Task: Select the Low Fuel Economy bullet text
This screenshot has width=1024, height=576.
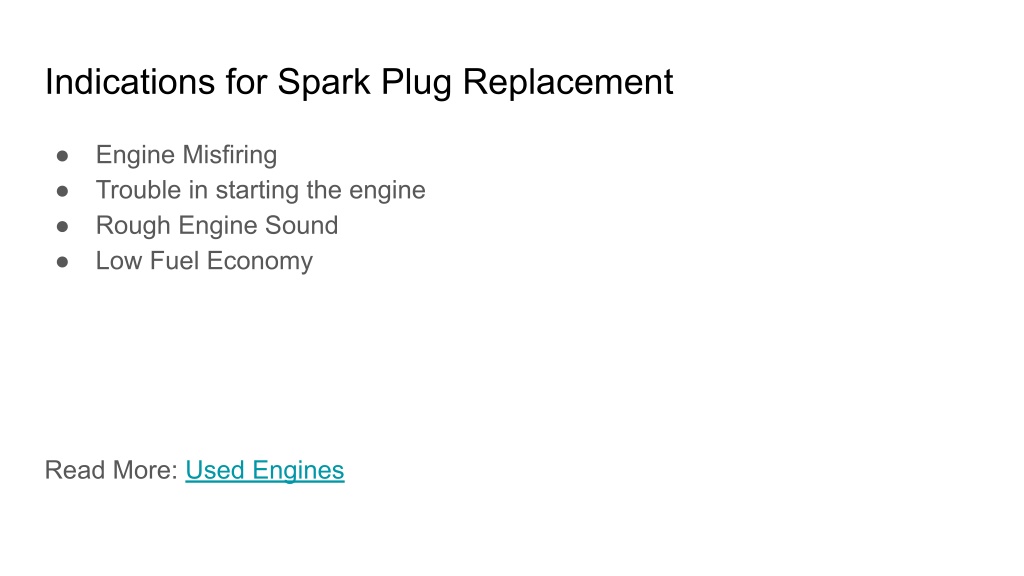Action: click(x=204, y=261)
